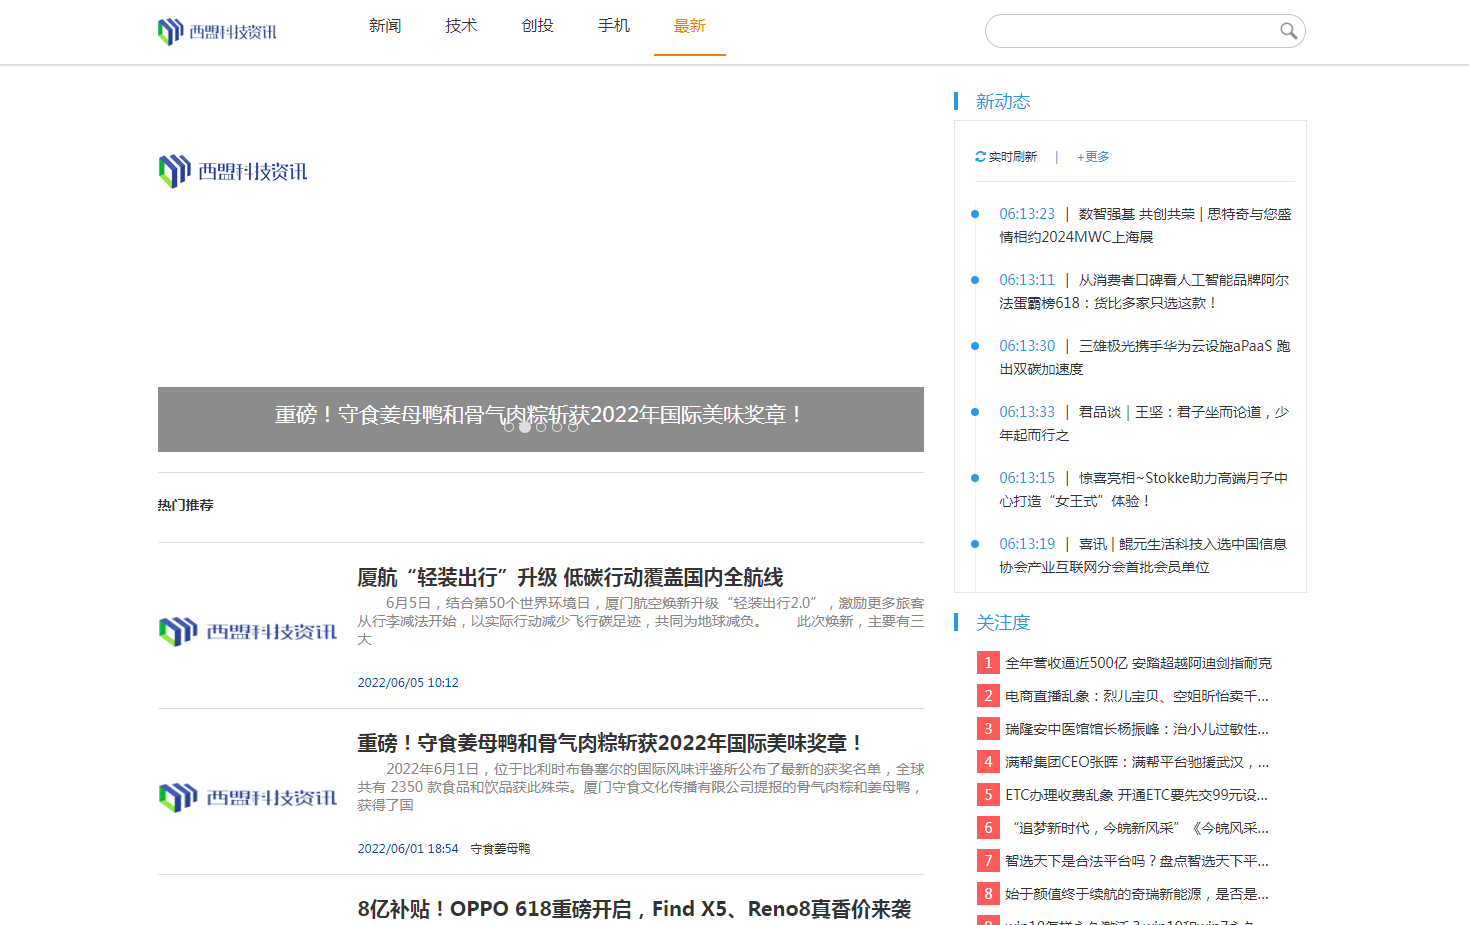1469x925 pixels.
Task: Click date '2022/06/05 10:12'
Action: tap(408, 683)
